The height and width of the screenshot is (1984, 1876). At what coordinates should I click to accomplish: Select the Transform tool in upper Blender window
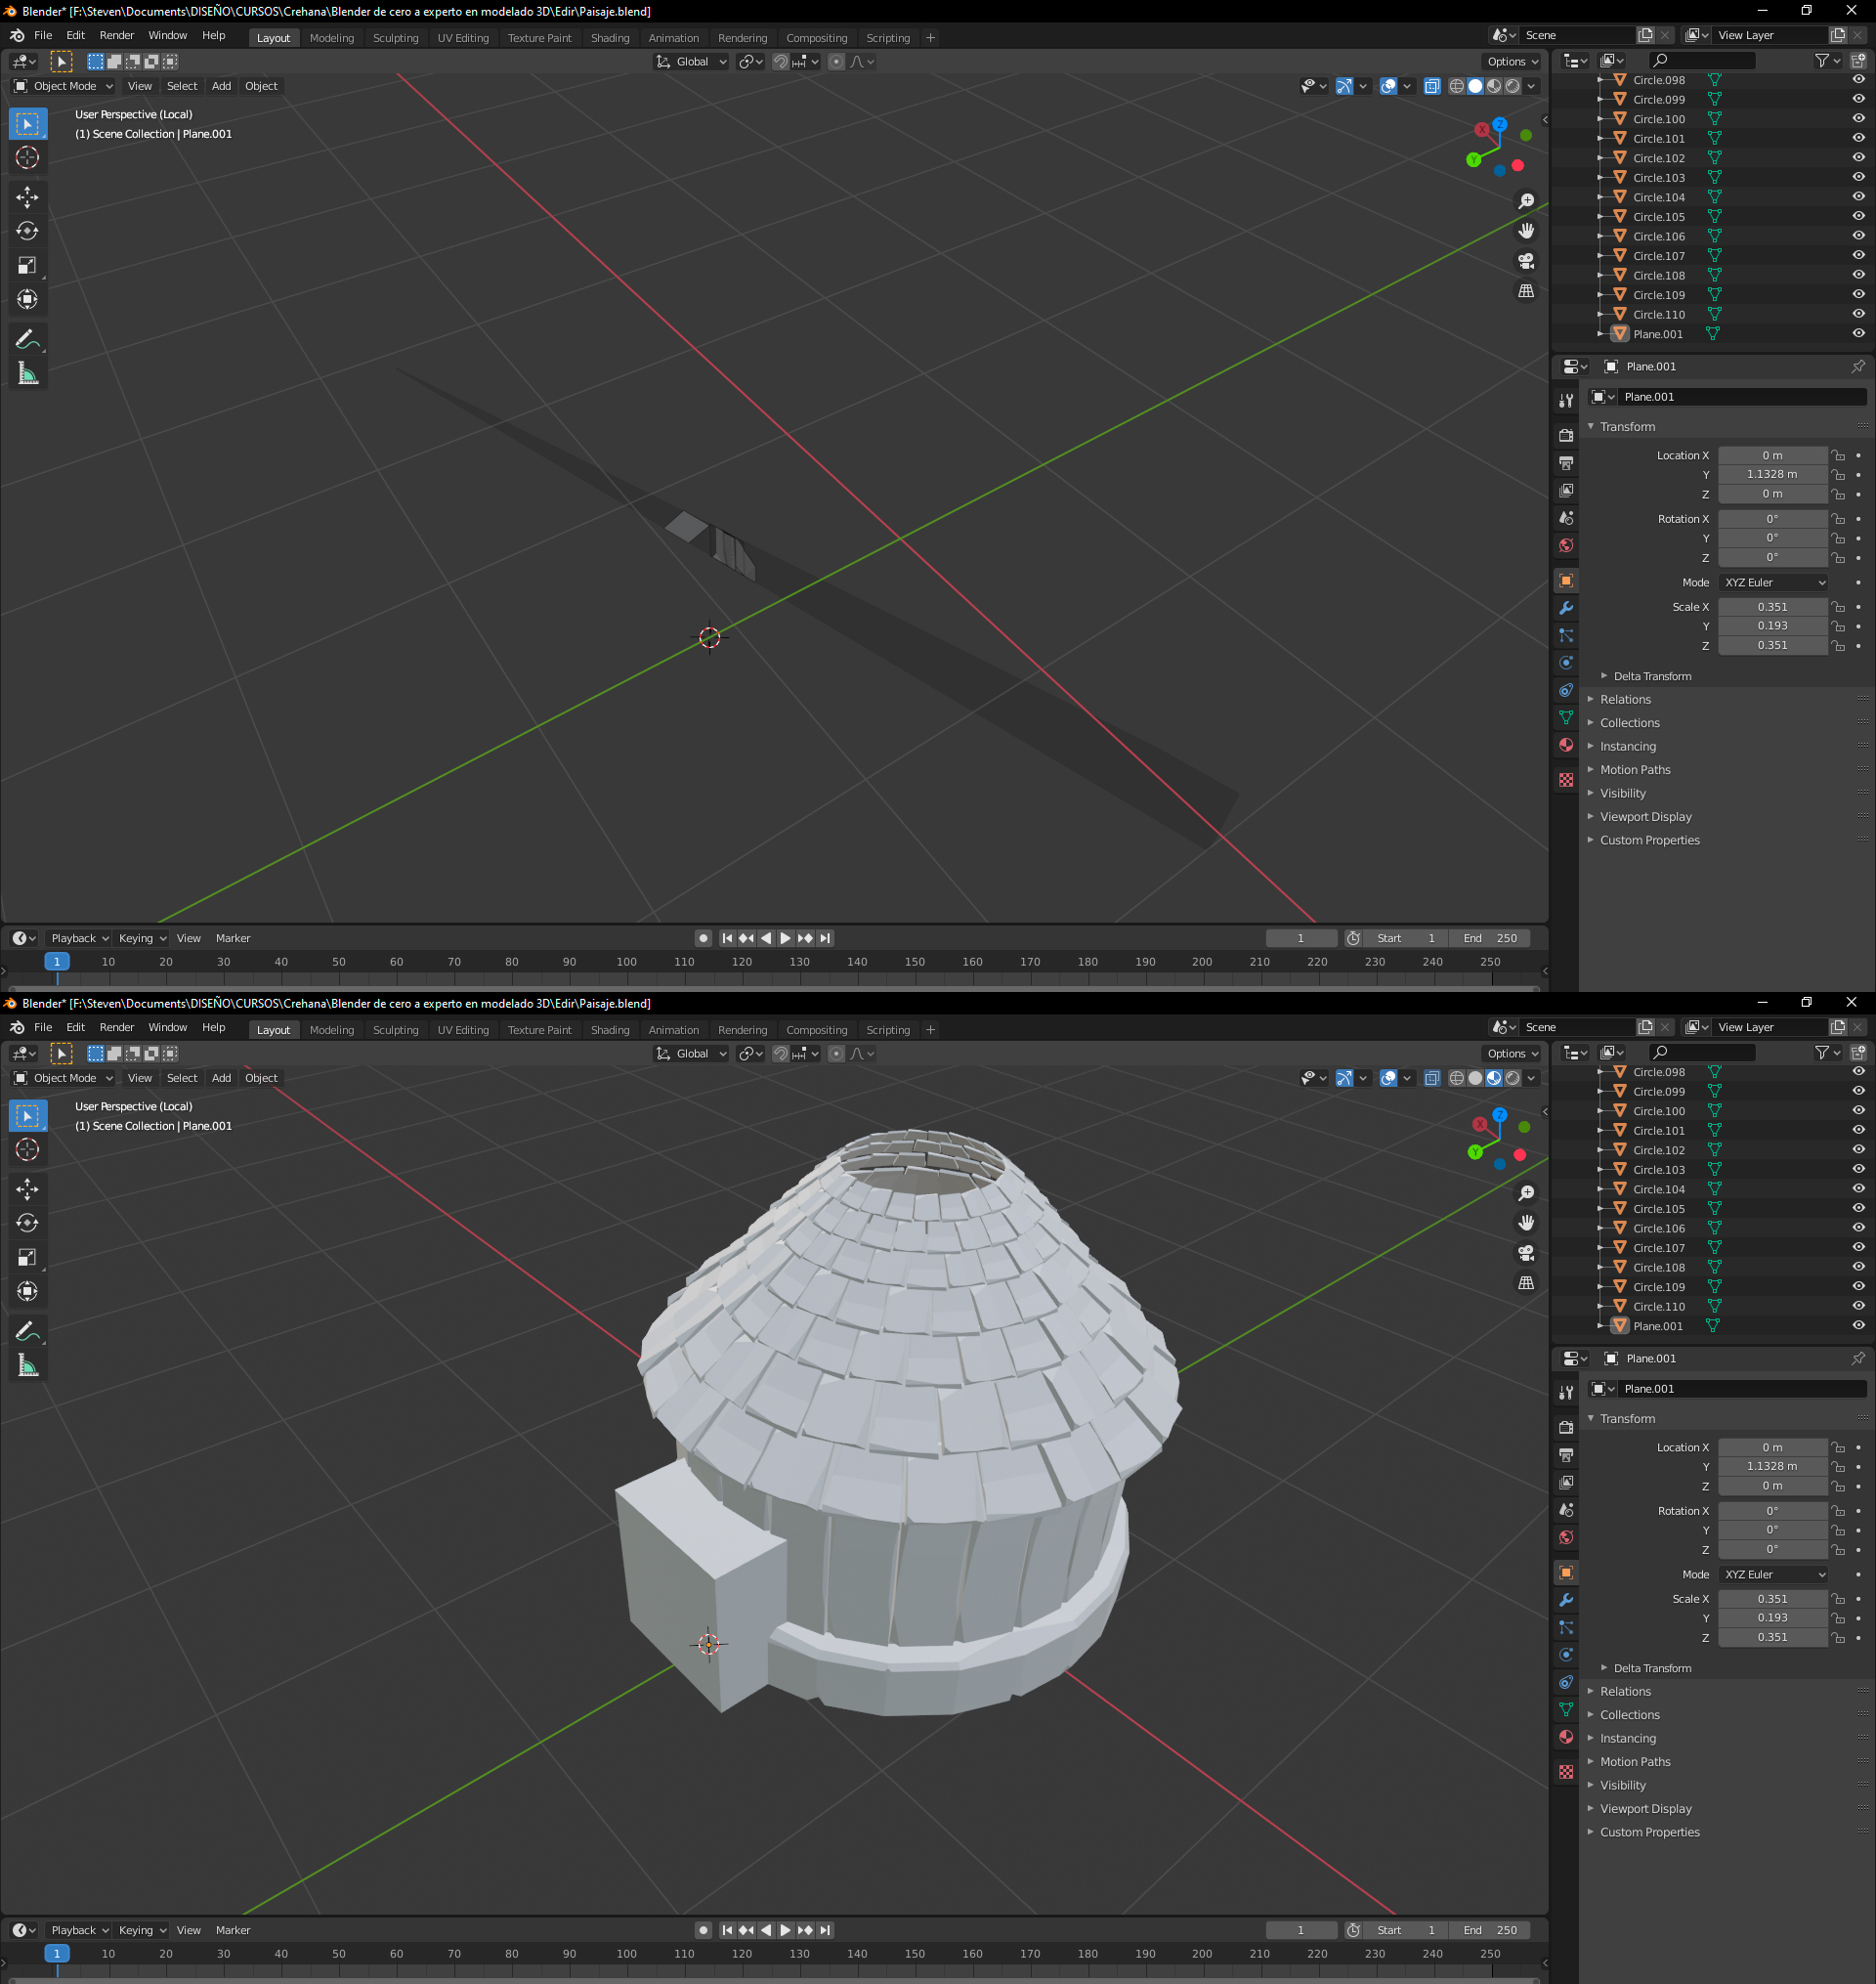pos(27,299)
